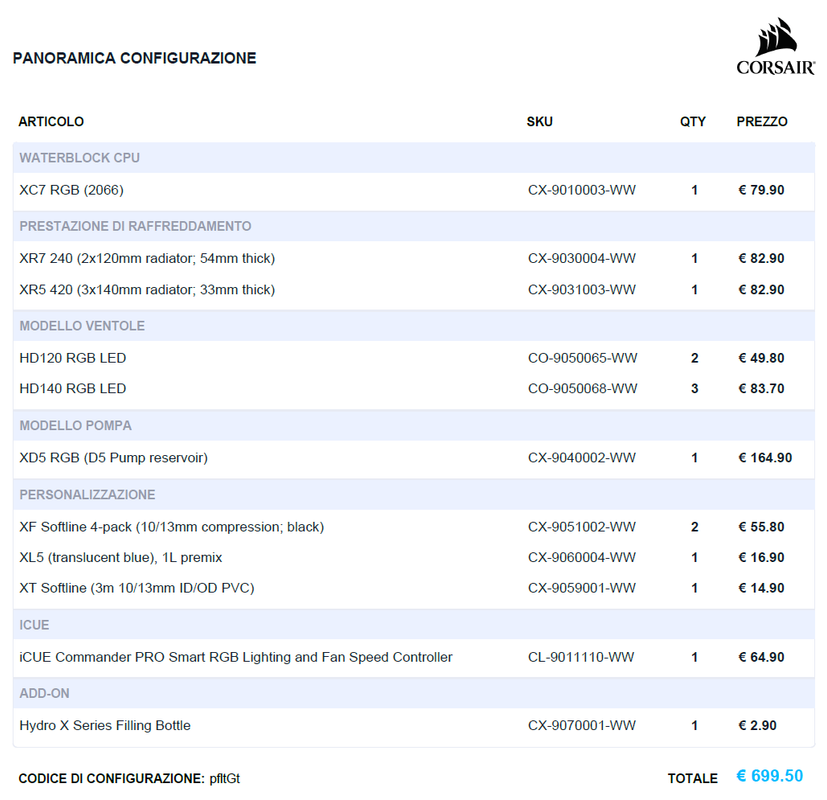Select the XR5 420 radiator item

[147, 290]
